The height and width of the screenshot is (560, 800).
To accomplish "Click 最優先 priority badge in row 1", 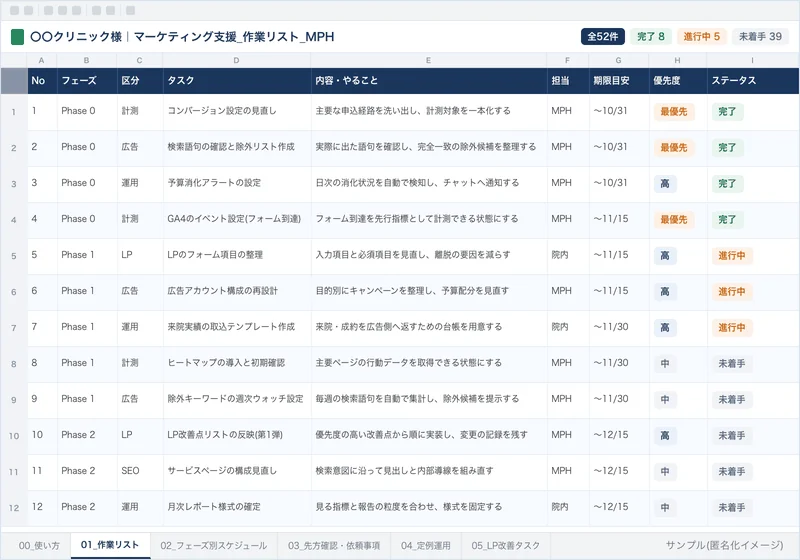I will point(674,112).
